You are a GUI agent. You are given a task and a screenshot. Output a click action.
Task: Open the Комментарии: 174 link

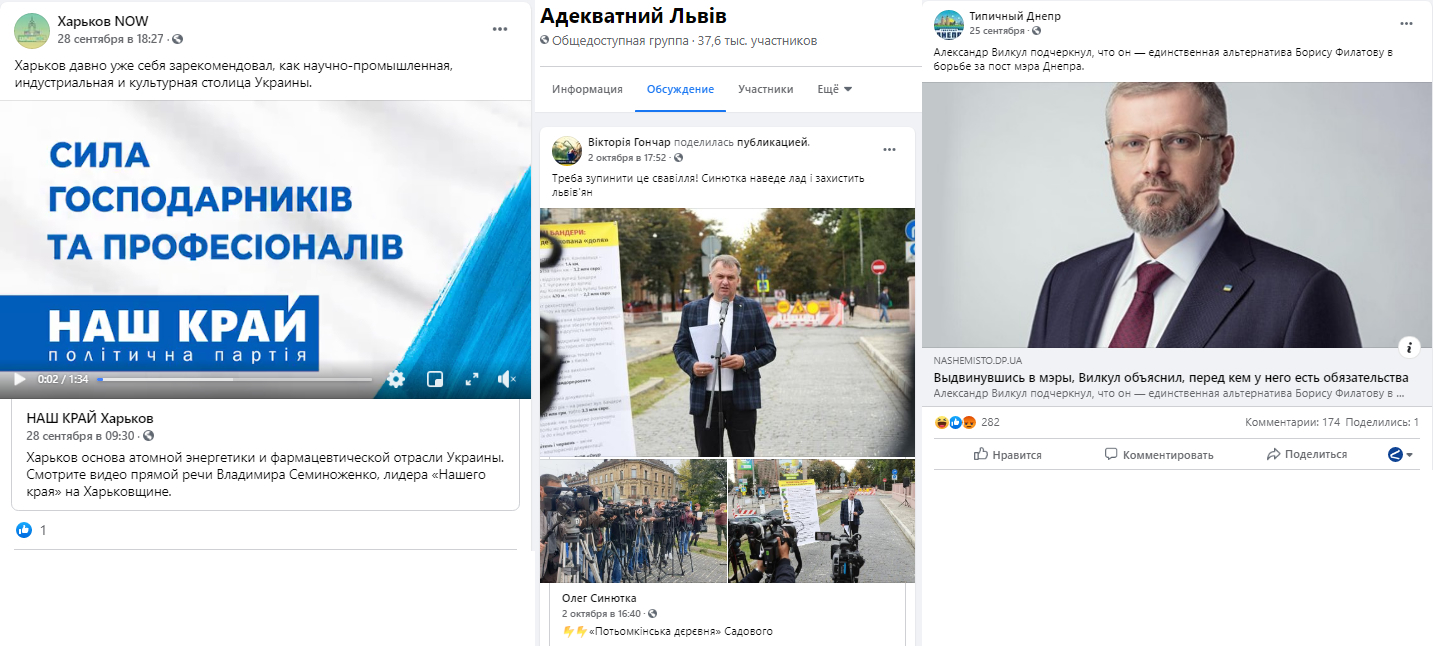[1292, 423]
